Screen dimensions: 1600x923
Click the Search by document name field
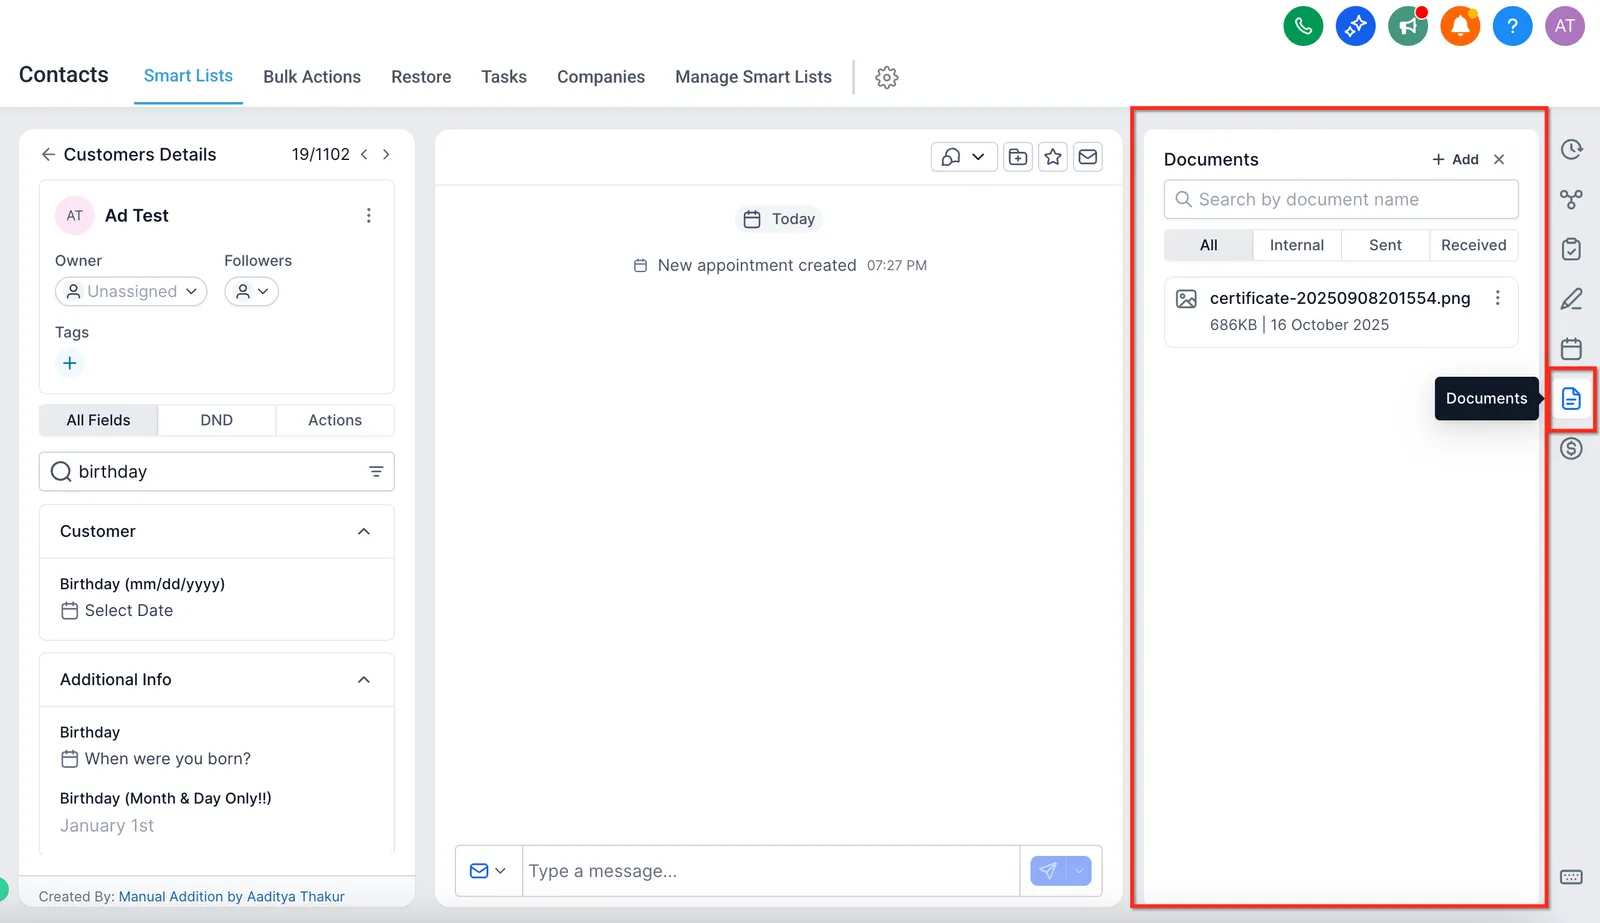click(1341, 199)
